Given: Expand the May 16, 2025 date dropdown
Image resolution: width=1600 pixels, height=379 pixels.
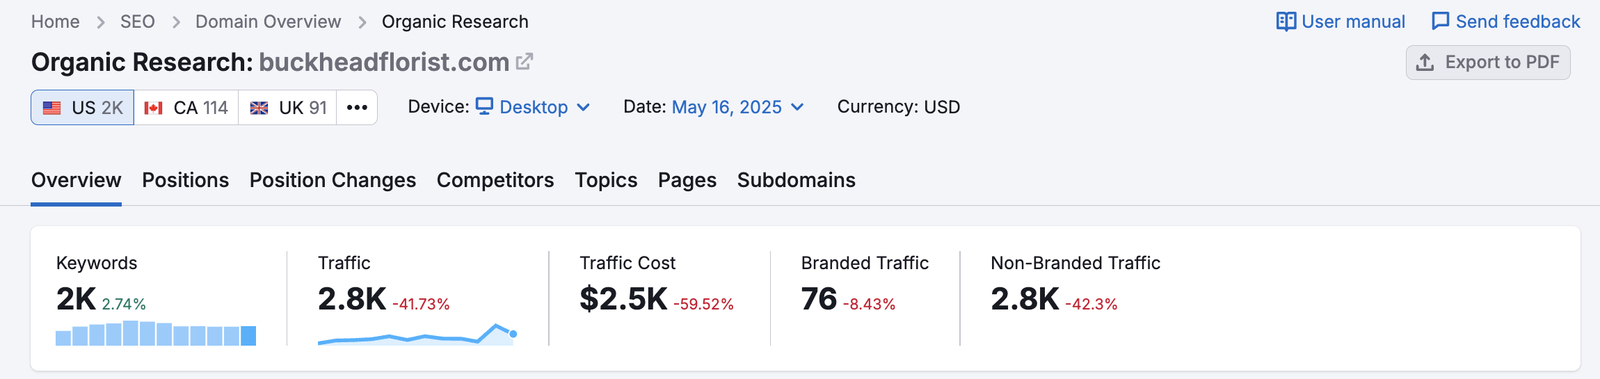Looking at the screenshot, I should click(x=738, y=107).
